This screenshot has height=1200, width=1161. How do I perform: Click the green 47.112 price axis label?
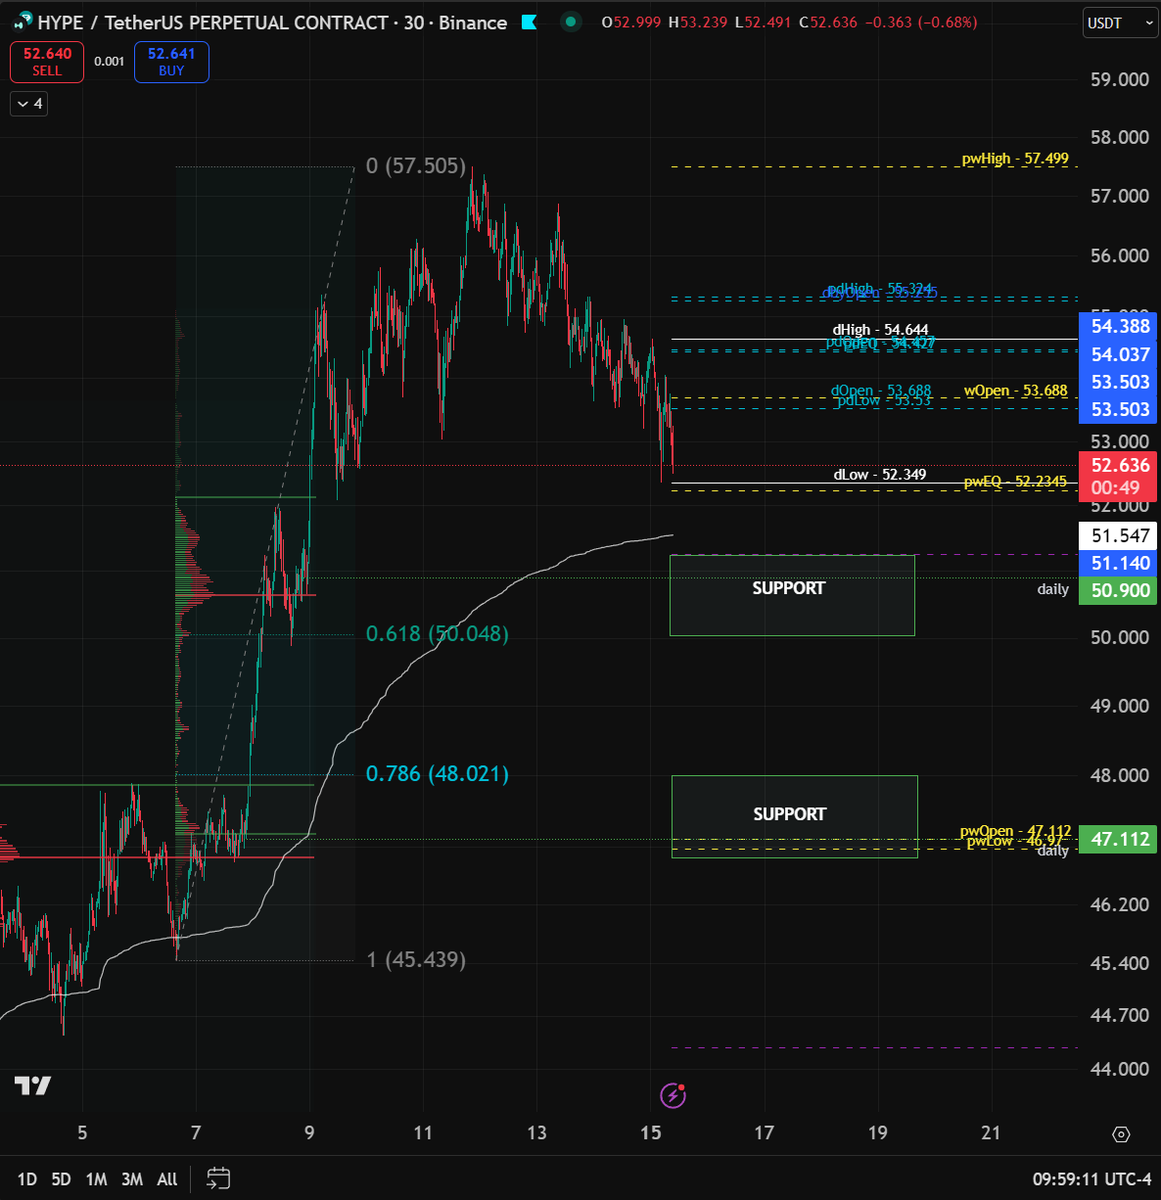click(1120, 839)
